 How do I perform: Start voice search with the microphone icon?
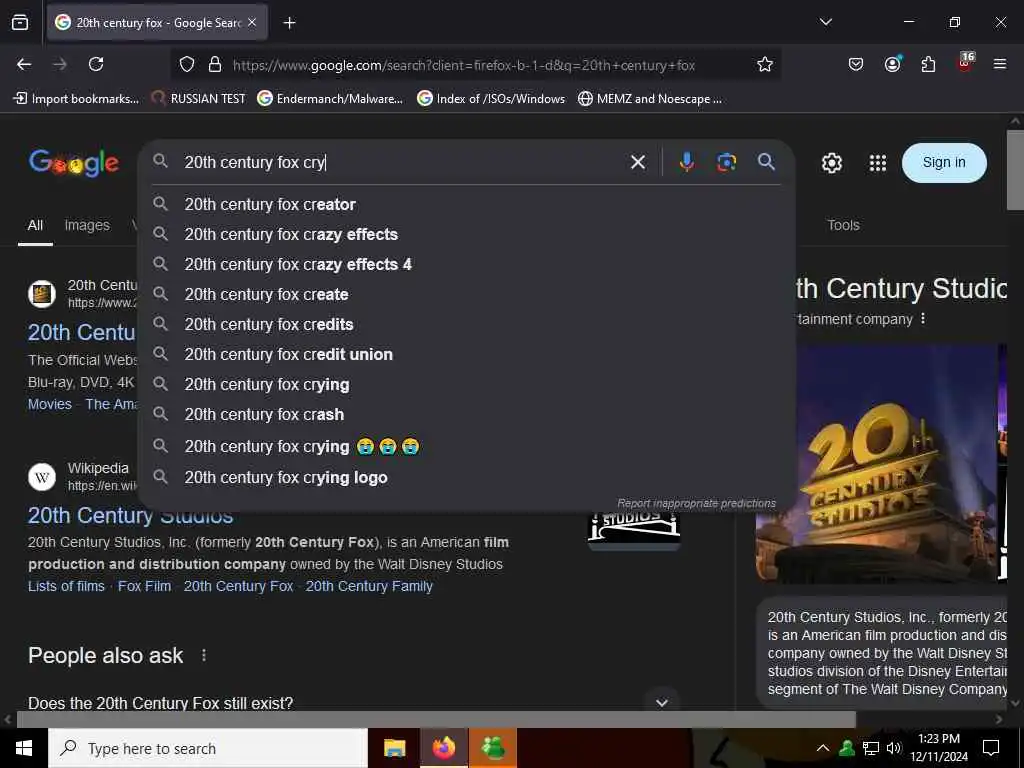[686, 161]
